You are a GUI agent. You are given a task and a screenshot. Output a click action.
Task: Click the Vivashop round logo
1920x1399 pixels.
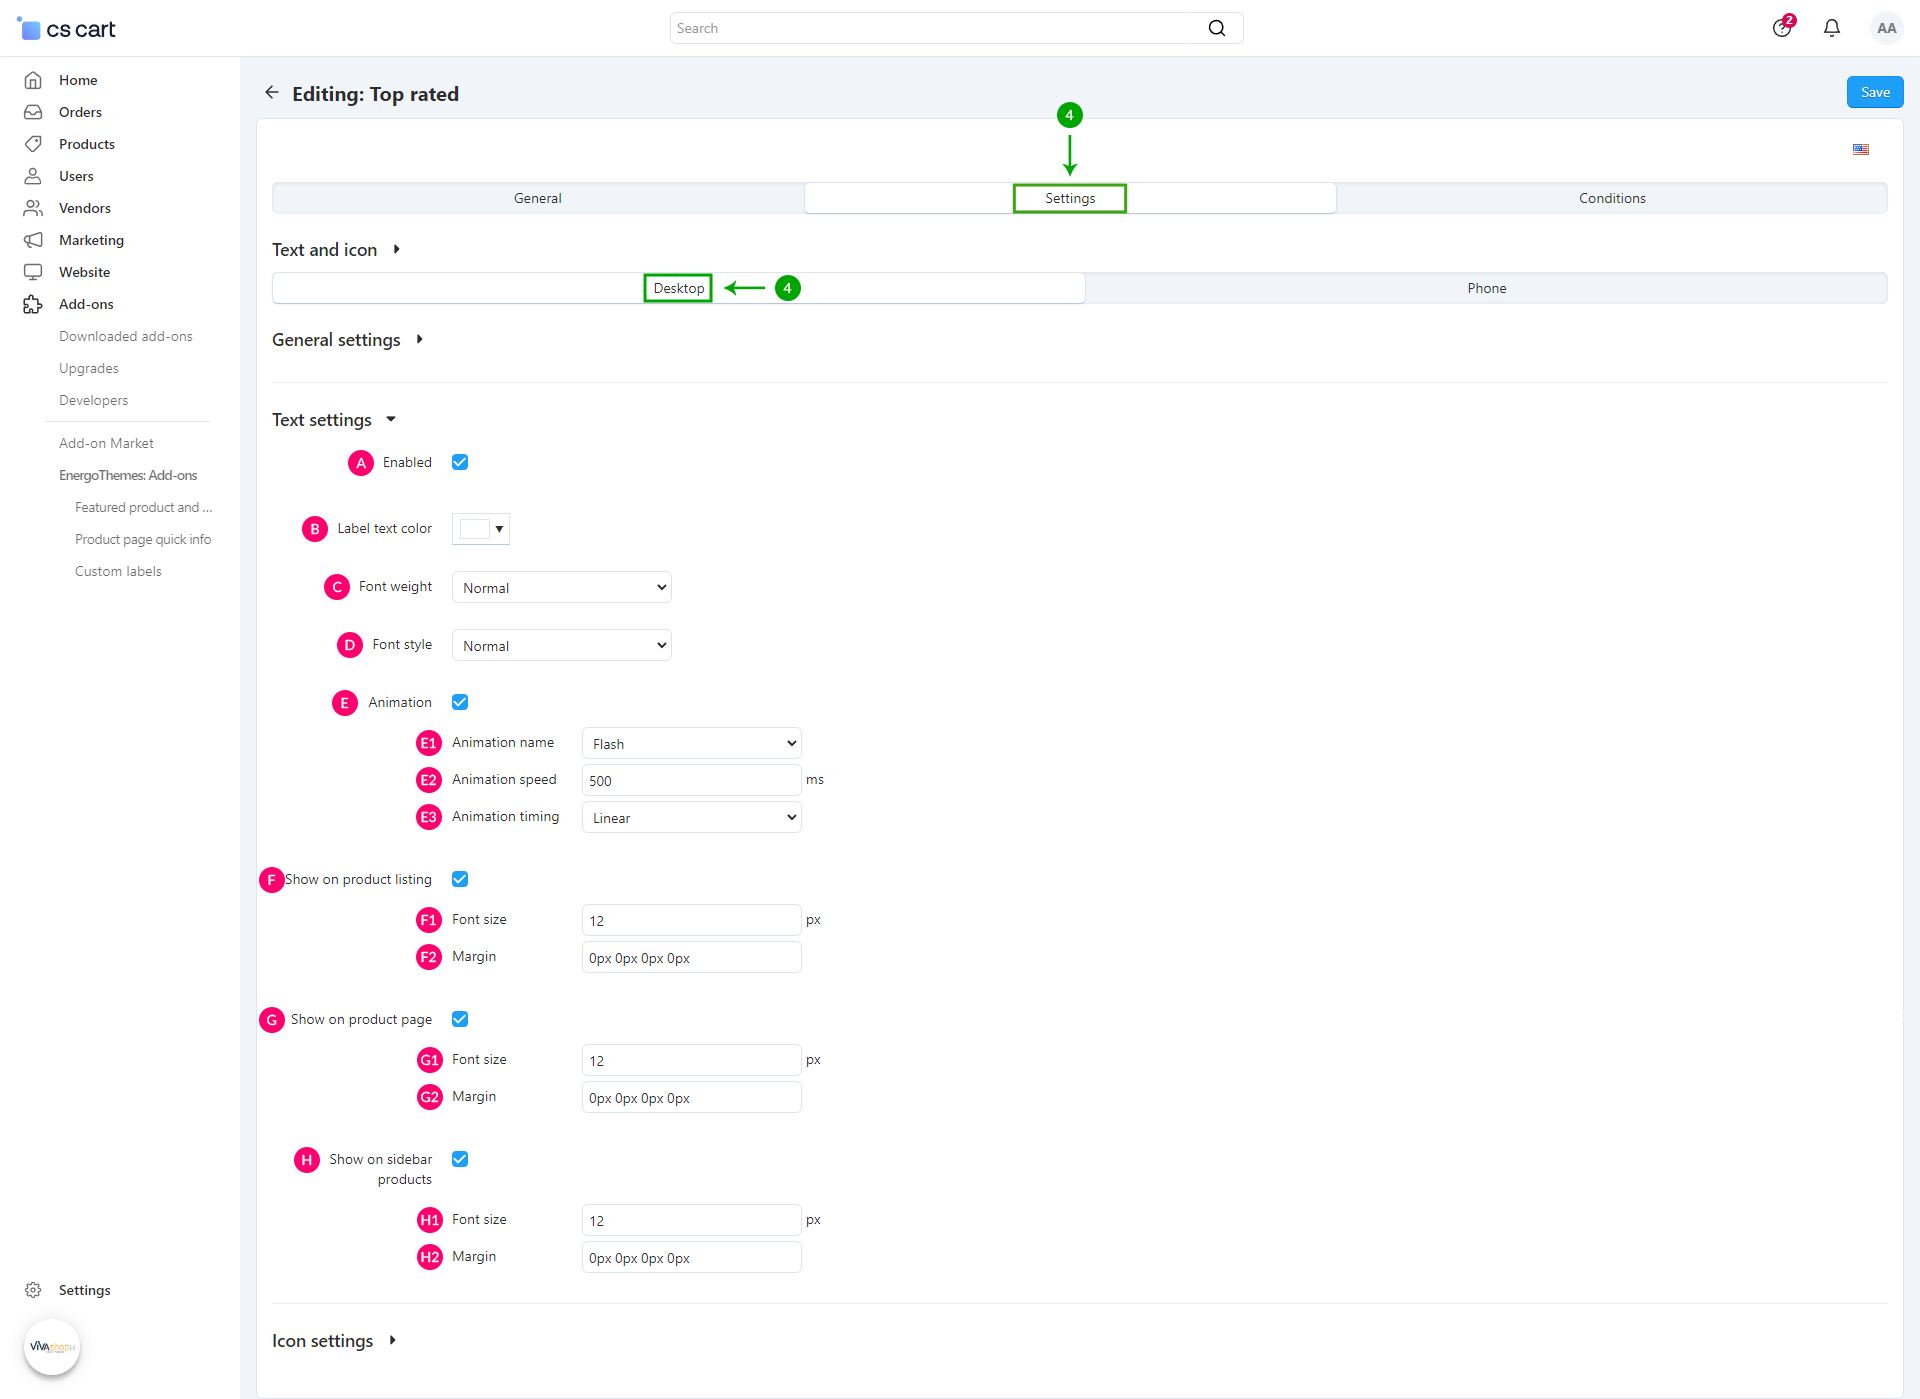pos(52,1347)
